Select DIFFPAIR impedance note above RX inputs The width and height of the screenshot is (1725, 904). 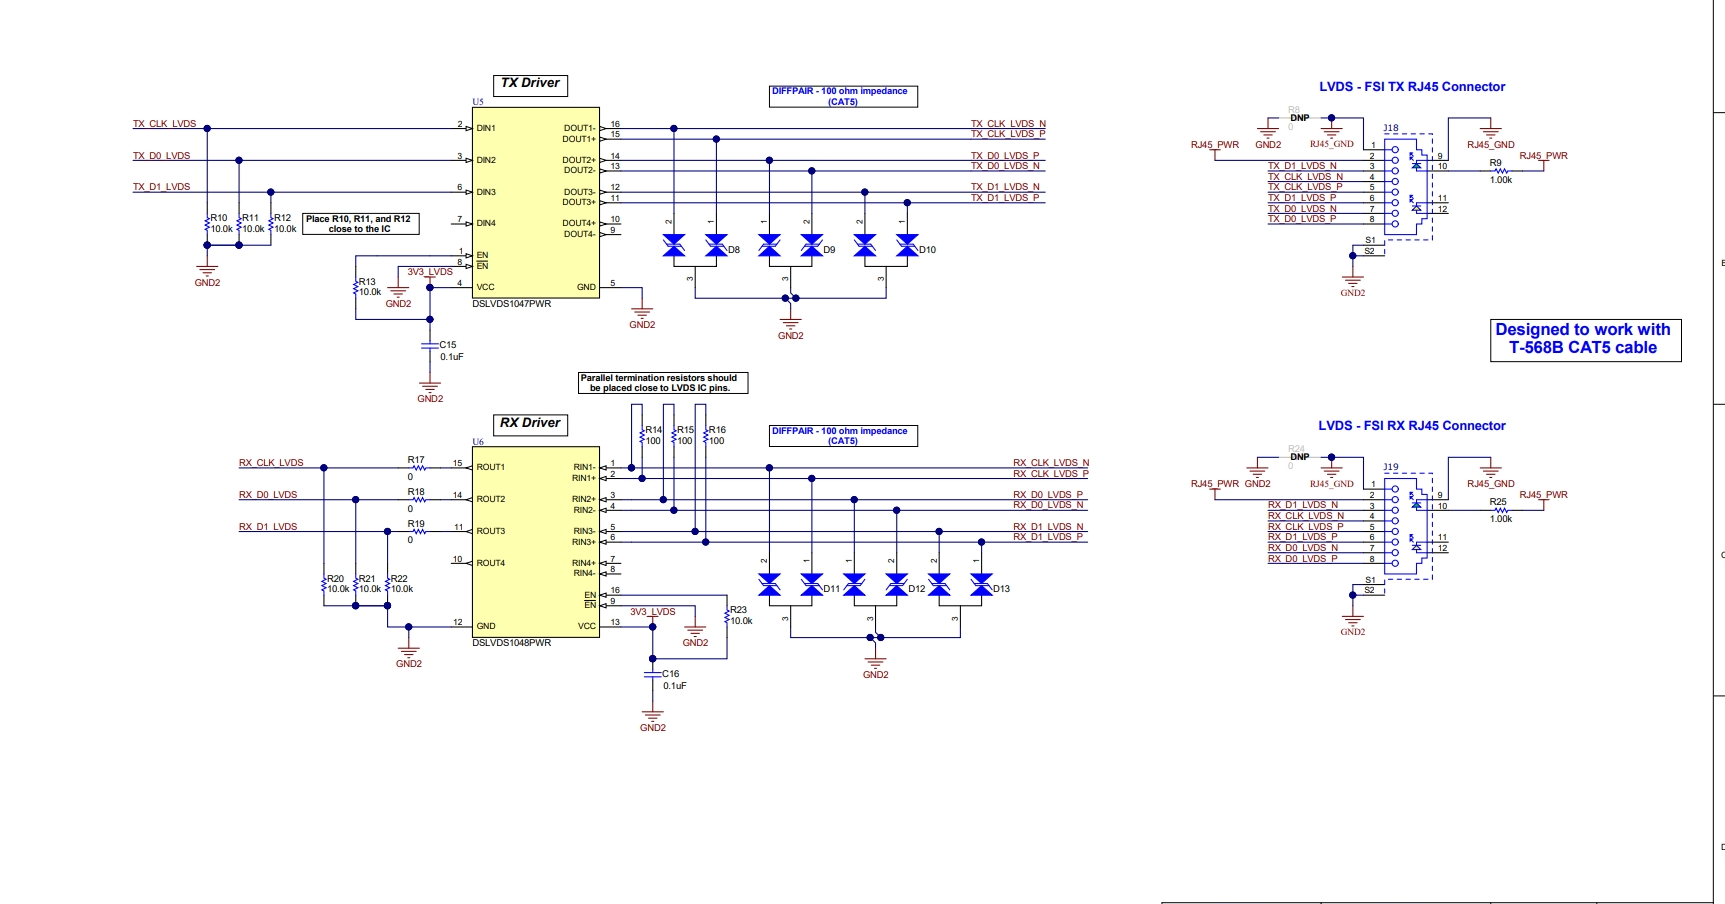pyautogui.click(x=843, y=436)
